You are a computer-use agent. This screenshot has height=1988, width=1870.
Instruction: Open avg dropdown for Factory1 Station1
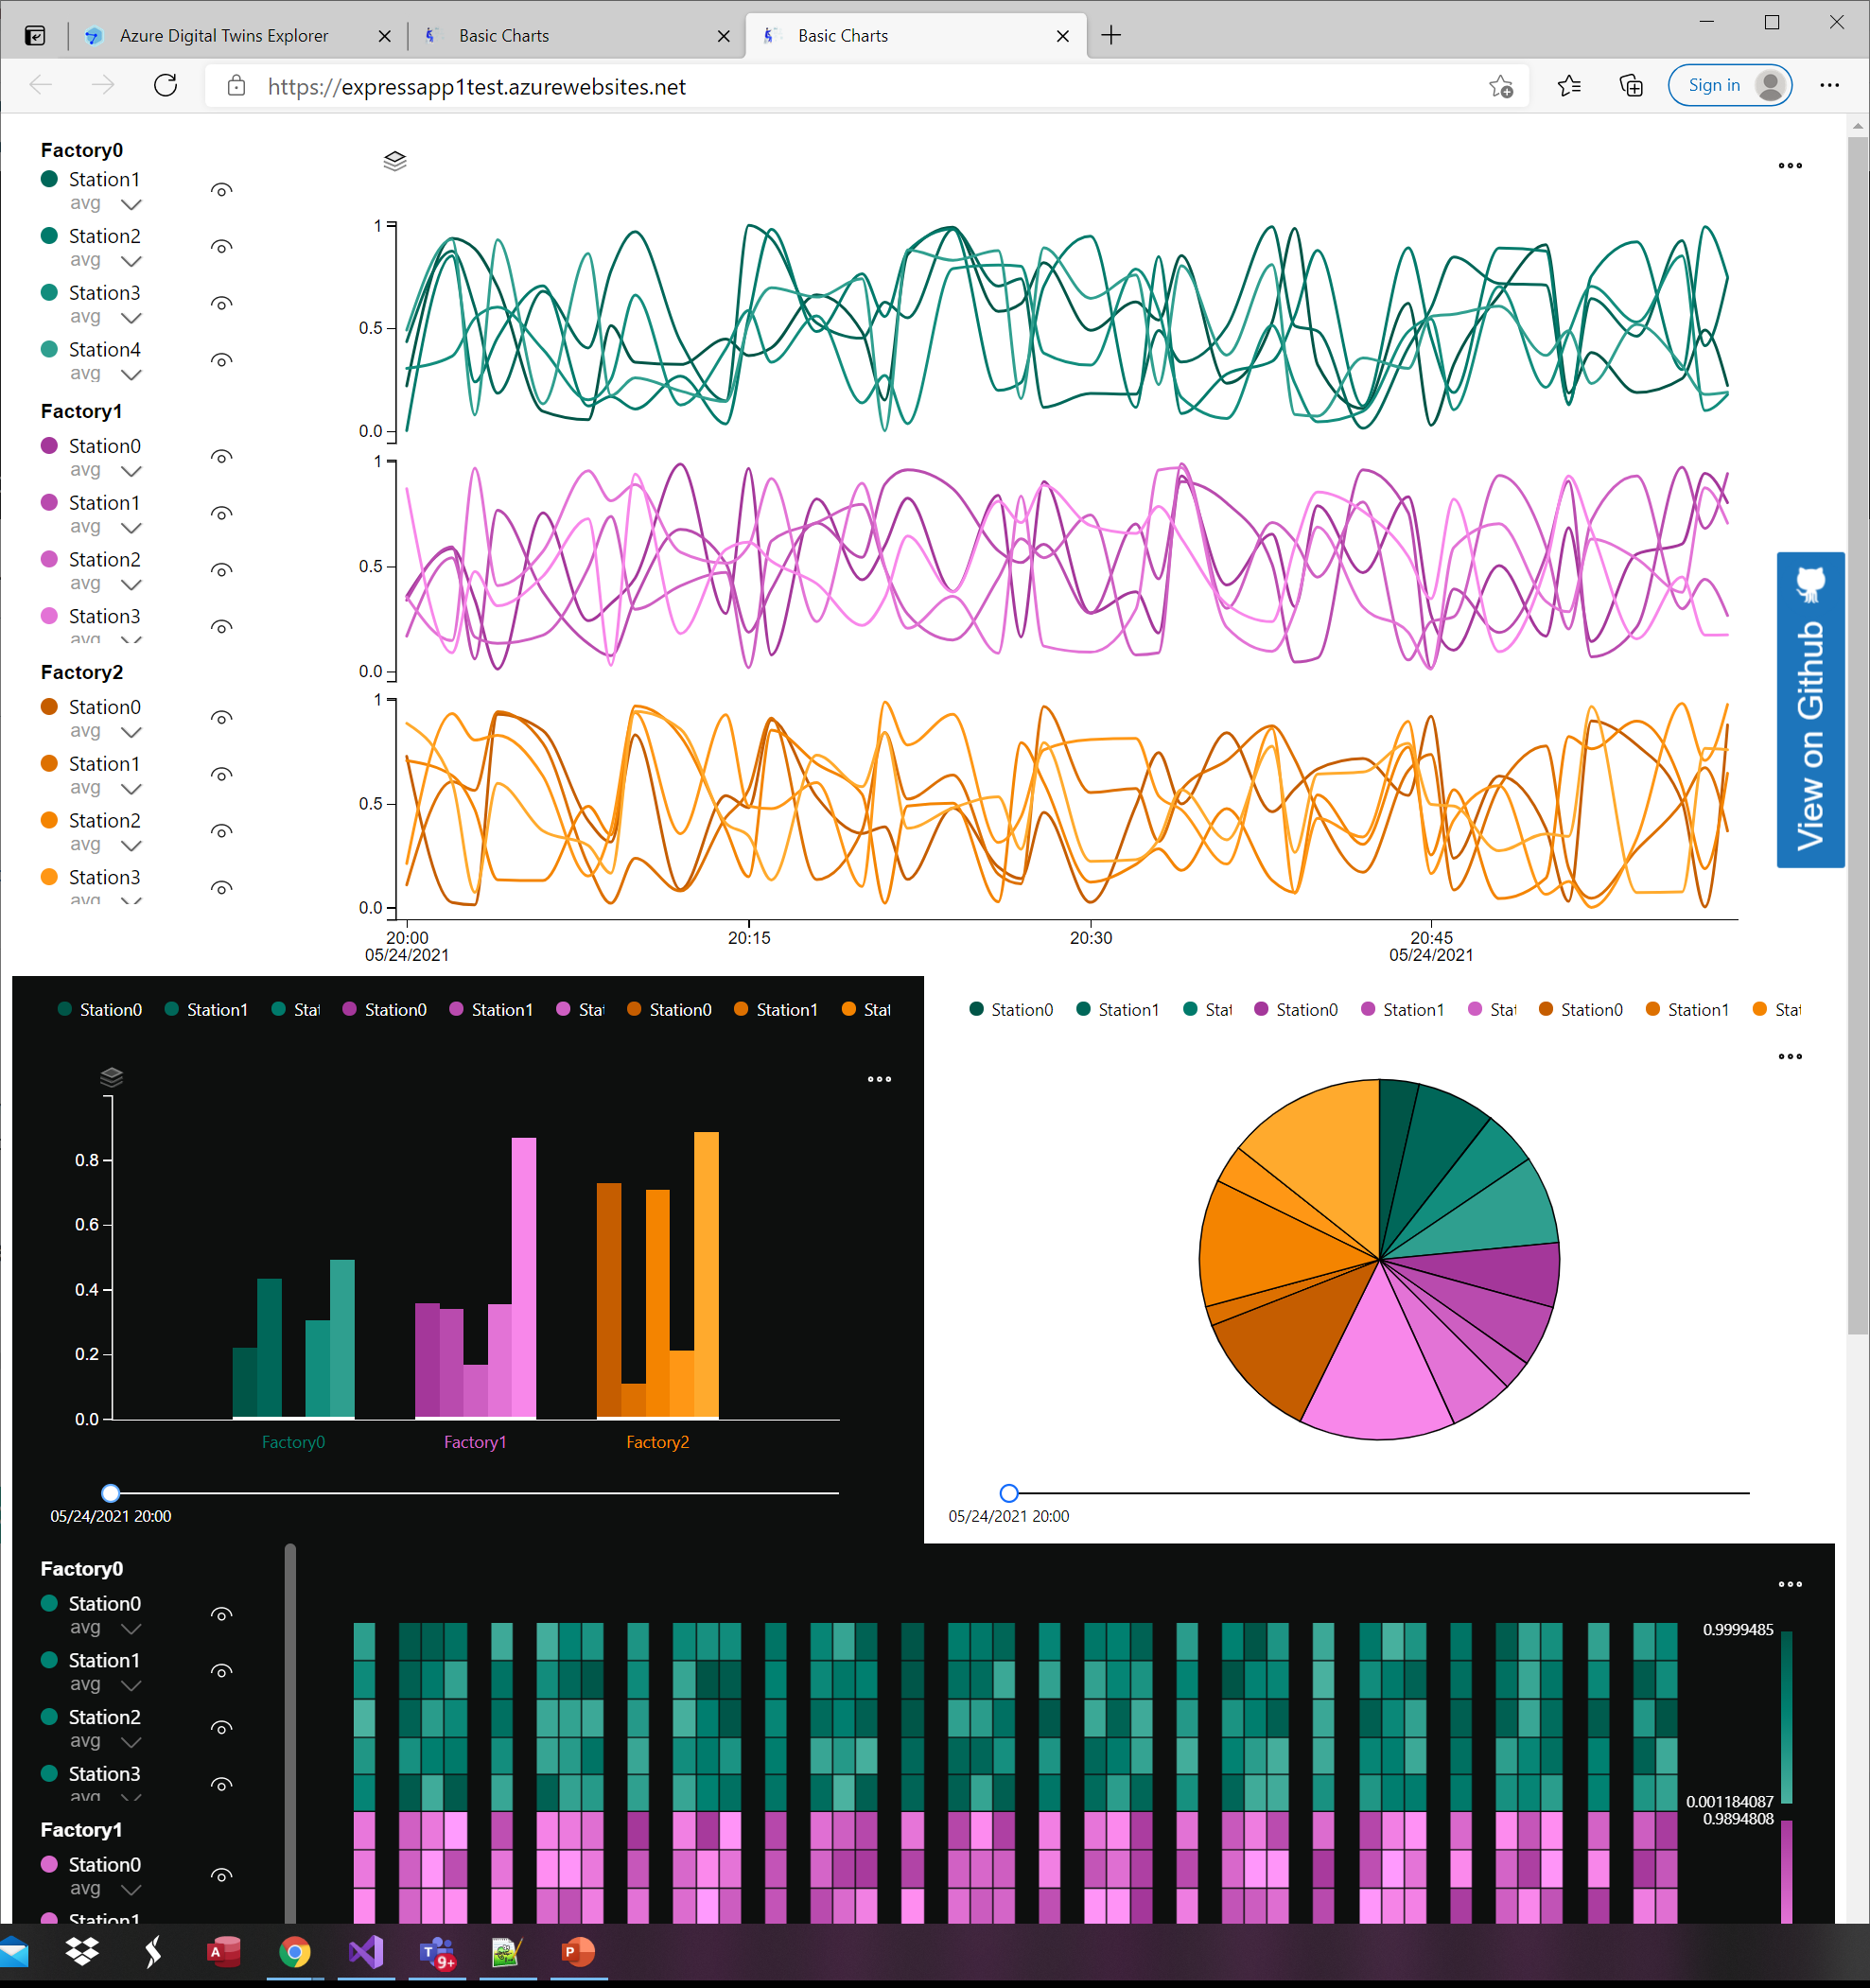click(x=131, y=527)
